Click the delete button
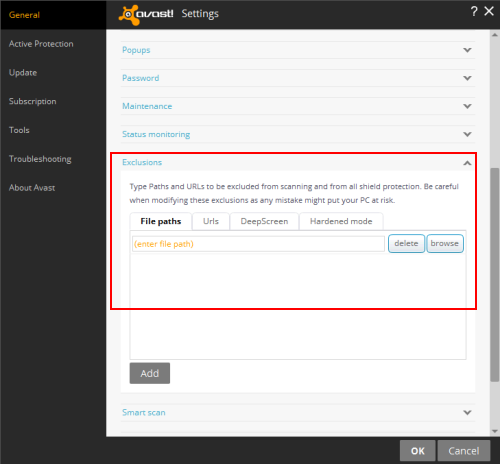 pos(406,244)
